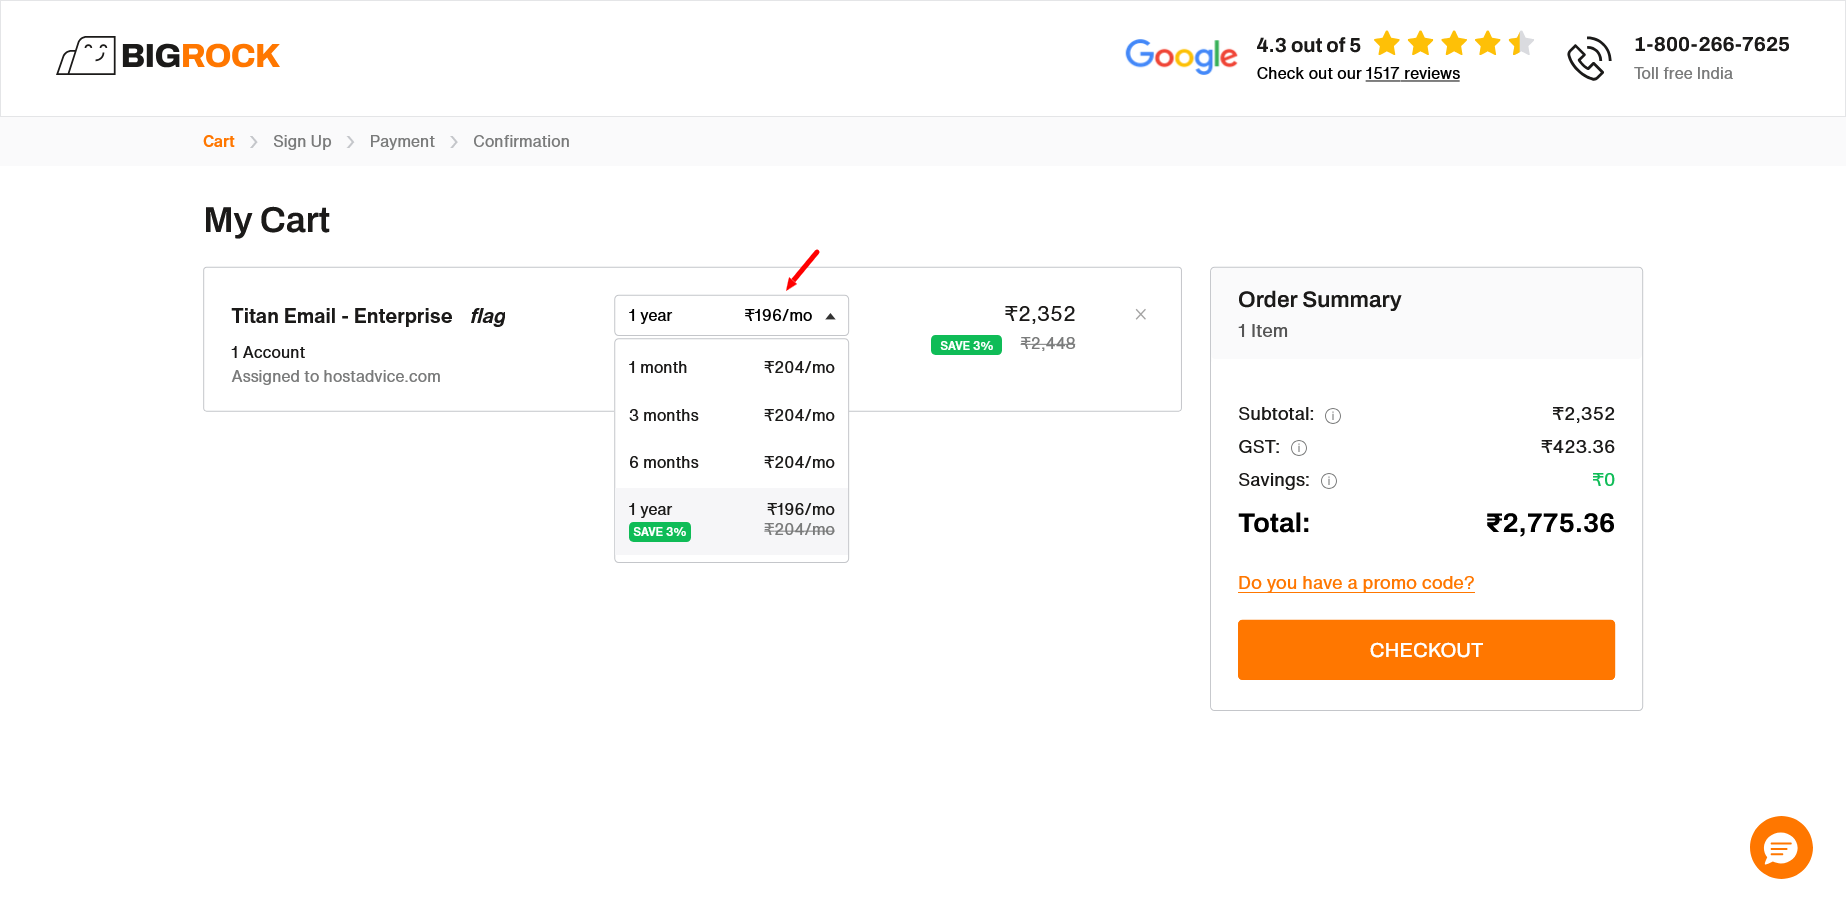Viewport: 1847px width, 907px height.
Task: Open the live chat bubble
Action: click(1781, 848)
